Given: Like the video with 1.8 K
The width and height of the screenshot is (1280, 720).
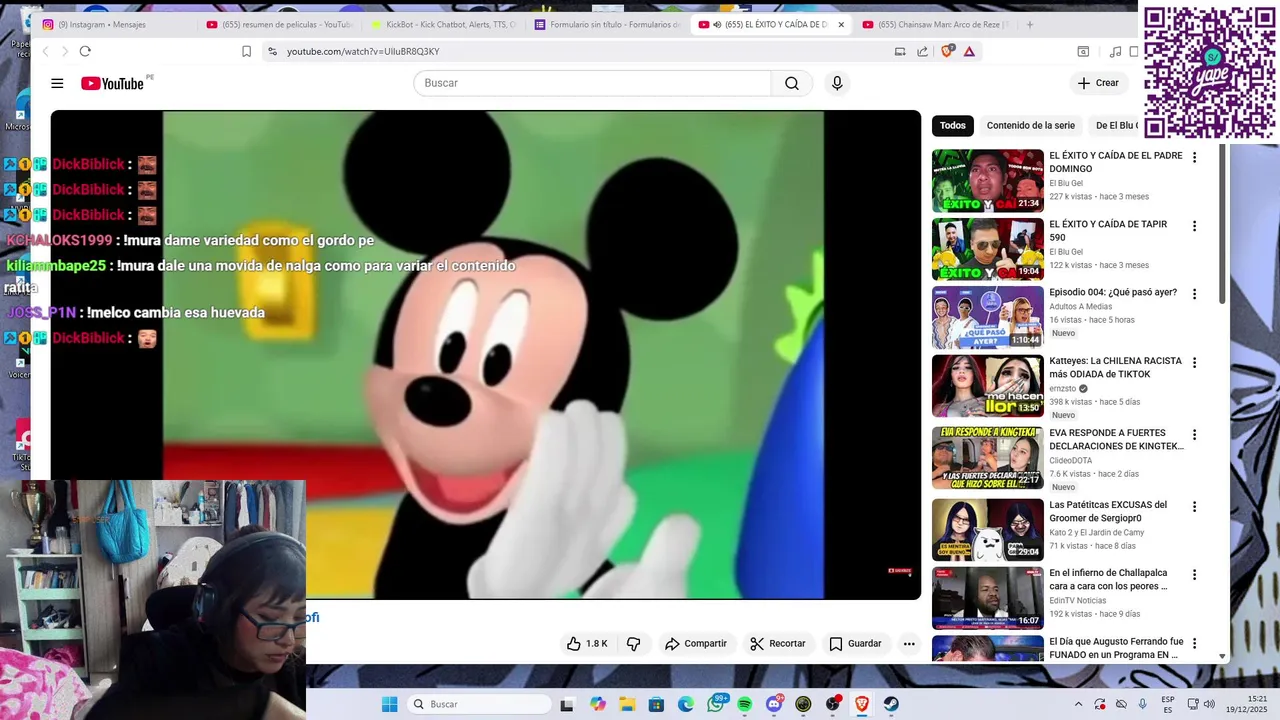Looking at the screenshot, I should (x=588, y=644).
